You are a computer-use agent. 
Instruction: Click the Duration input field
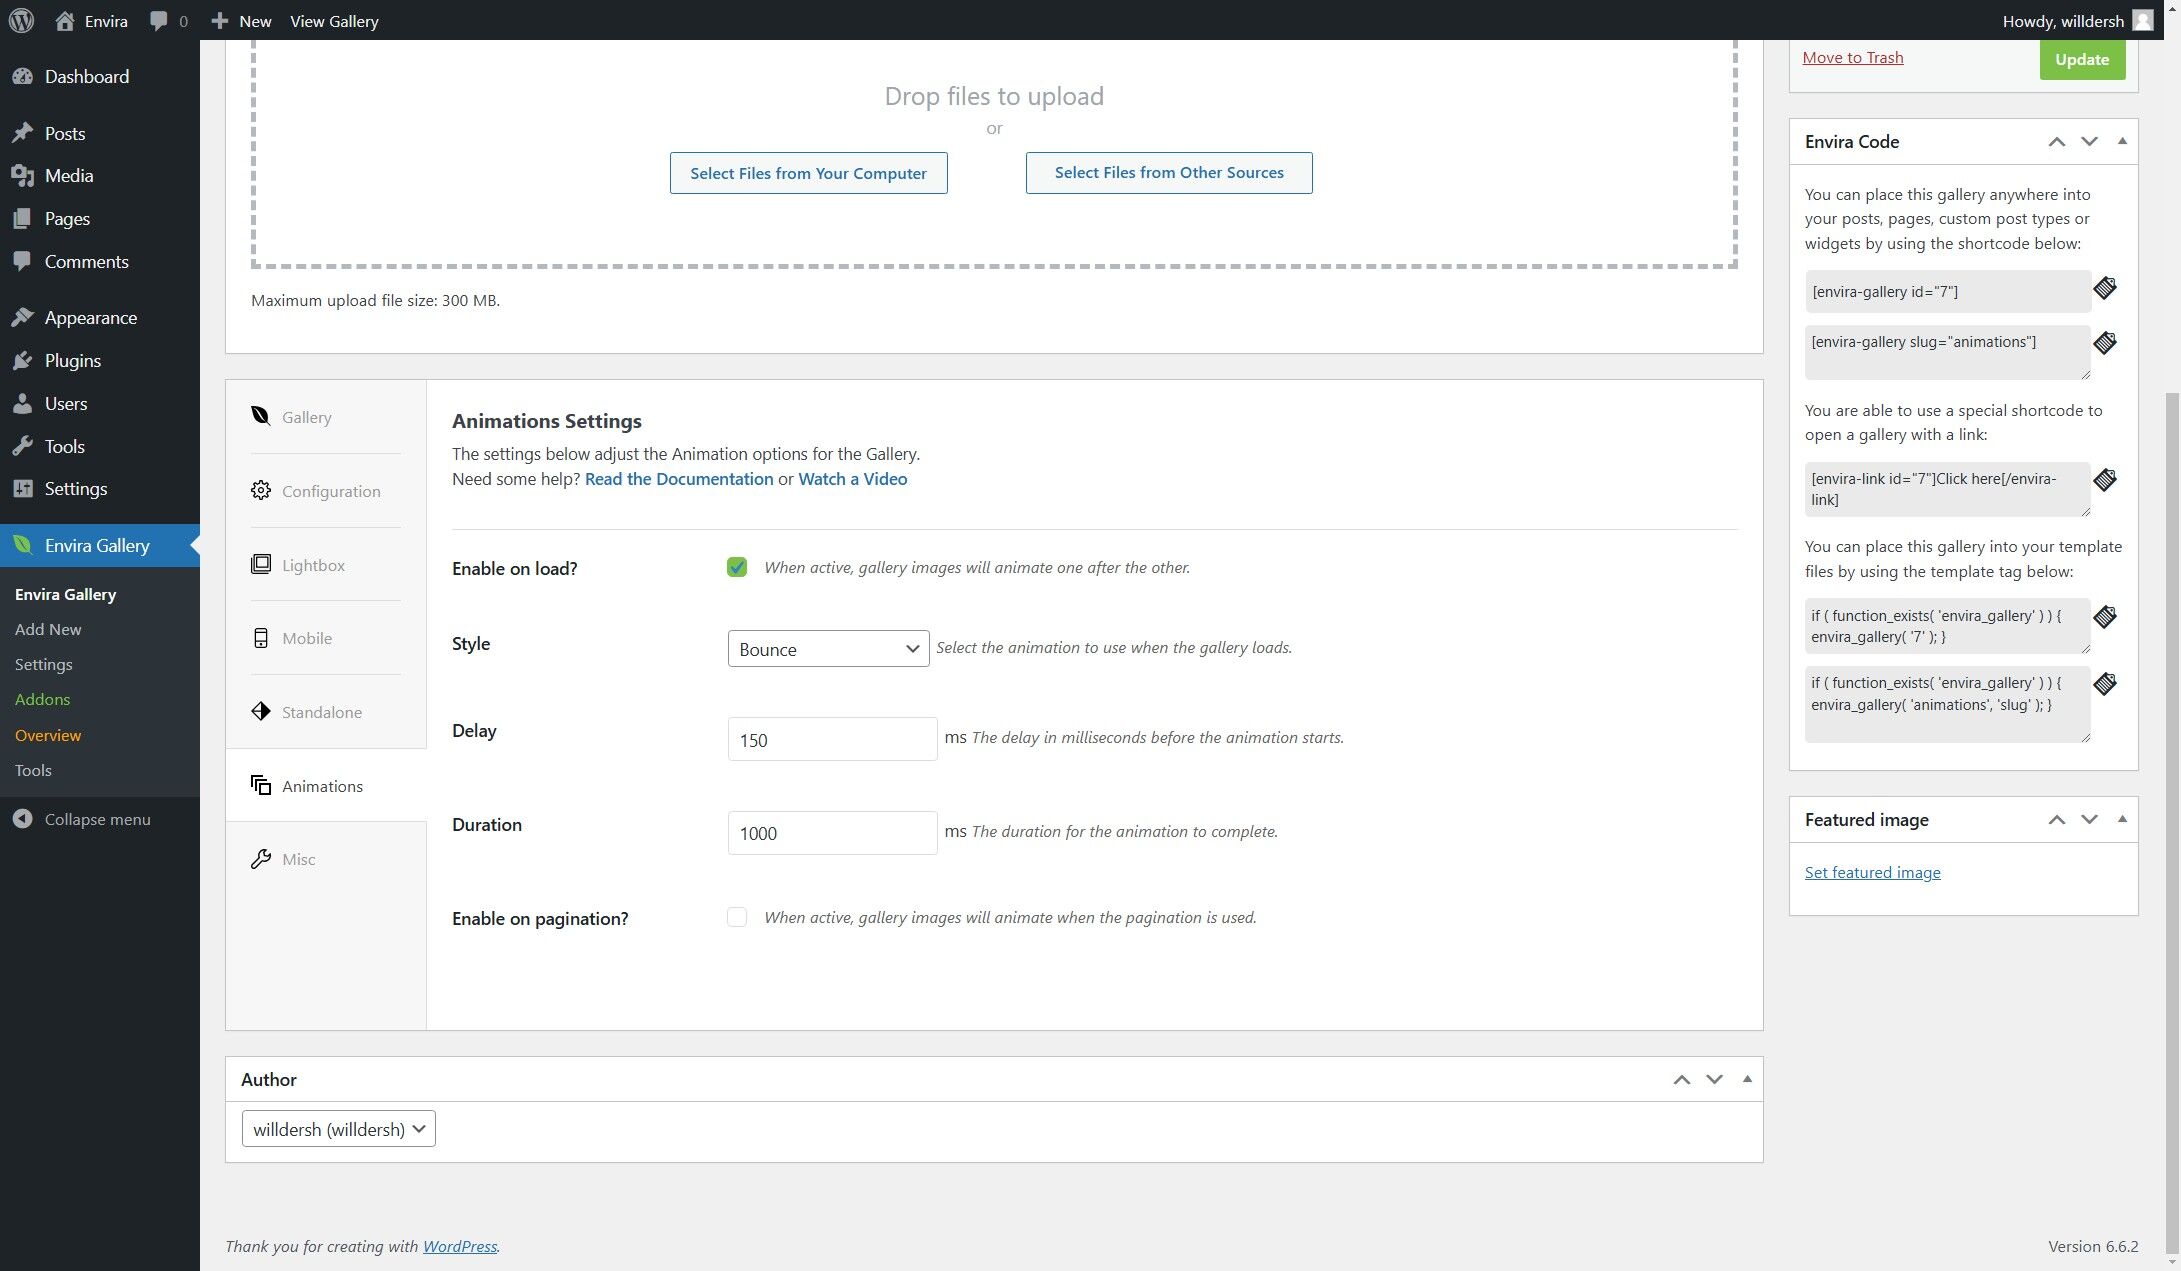(832, 833)
